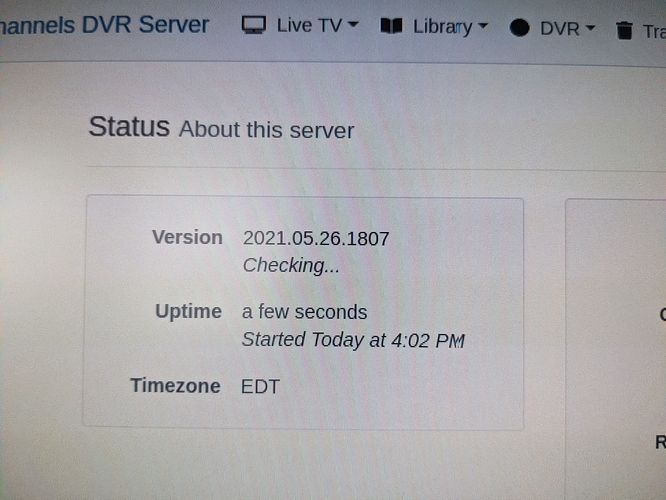Open the DVR menu
This screenshot has width=666, height=500.
[x=552, y=28]
